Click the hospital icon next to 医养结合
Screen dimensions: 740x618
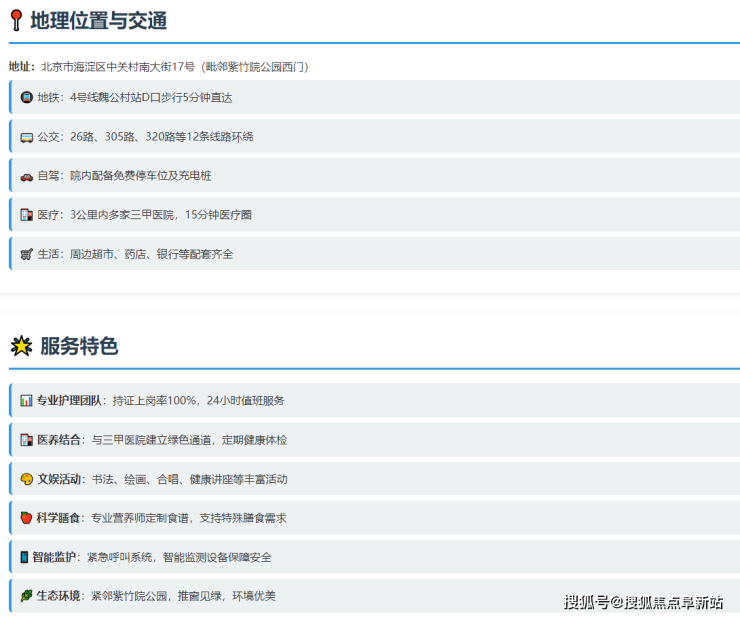coord(27,440)
